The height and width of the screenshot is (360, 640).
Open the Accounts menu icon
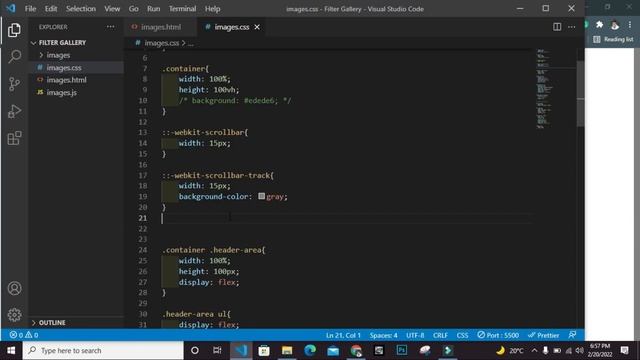pyautogui.click(x=14, y=288)
